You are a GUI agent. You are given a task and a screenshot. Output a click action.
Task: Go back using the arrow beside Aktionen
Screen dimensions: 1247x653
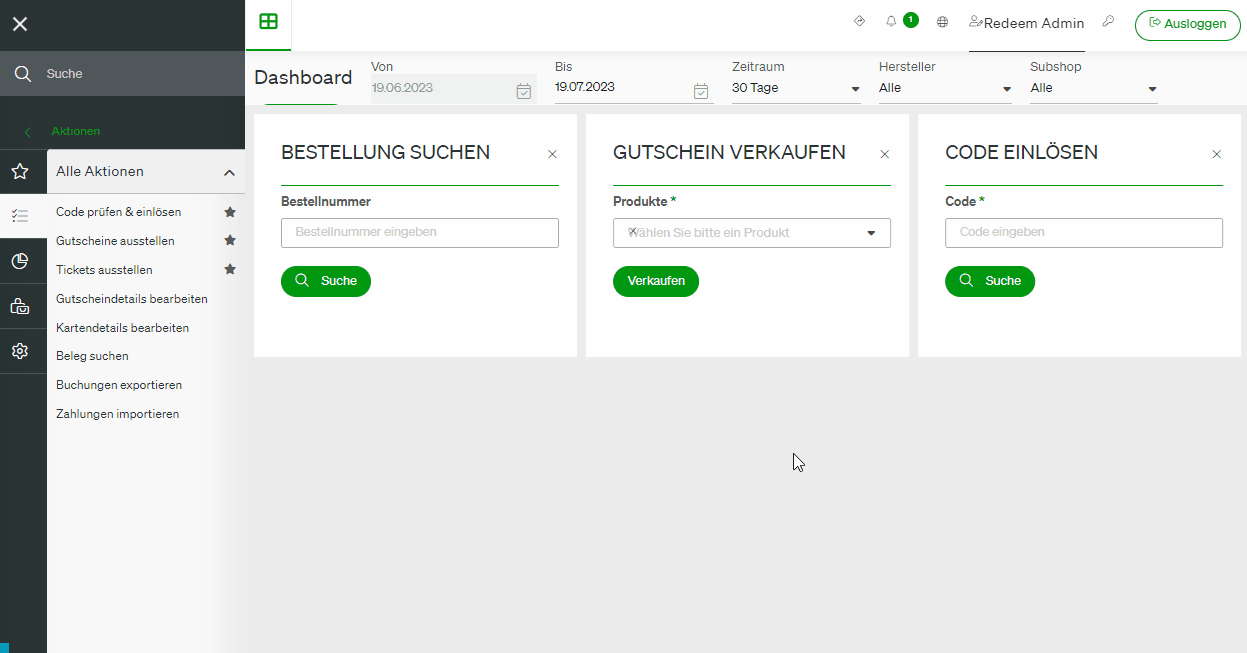27,132
